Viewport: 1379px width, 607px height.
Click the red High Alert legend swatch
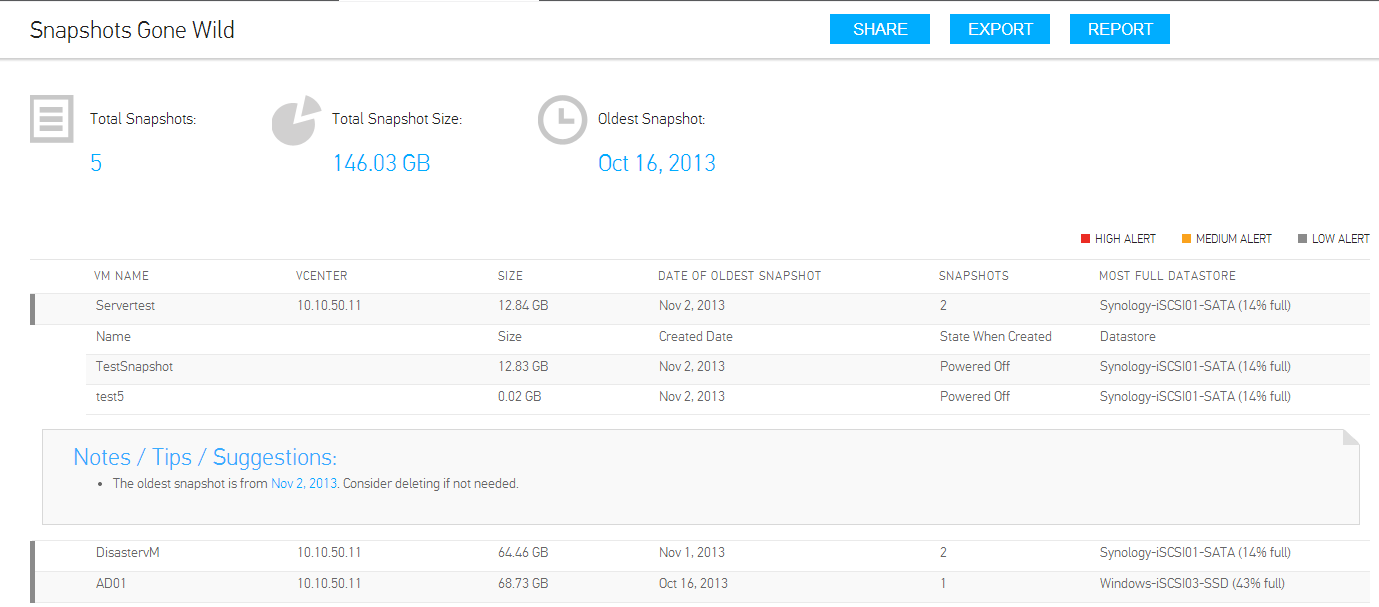click(x=1085, y=239)
